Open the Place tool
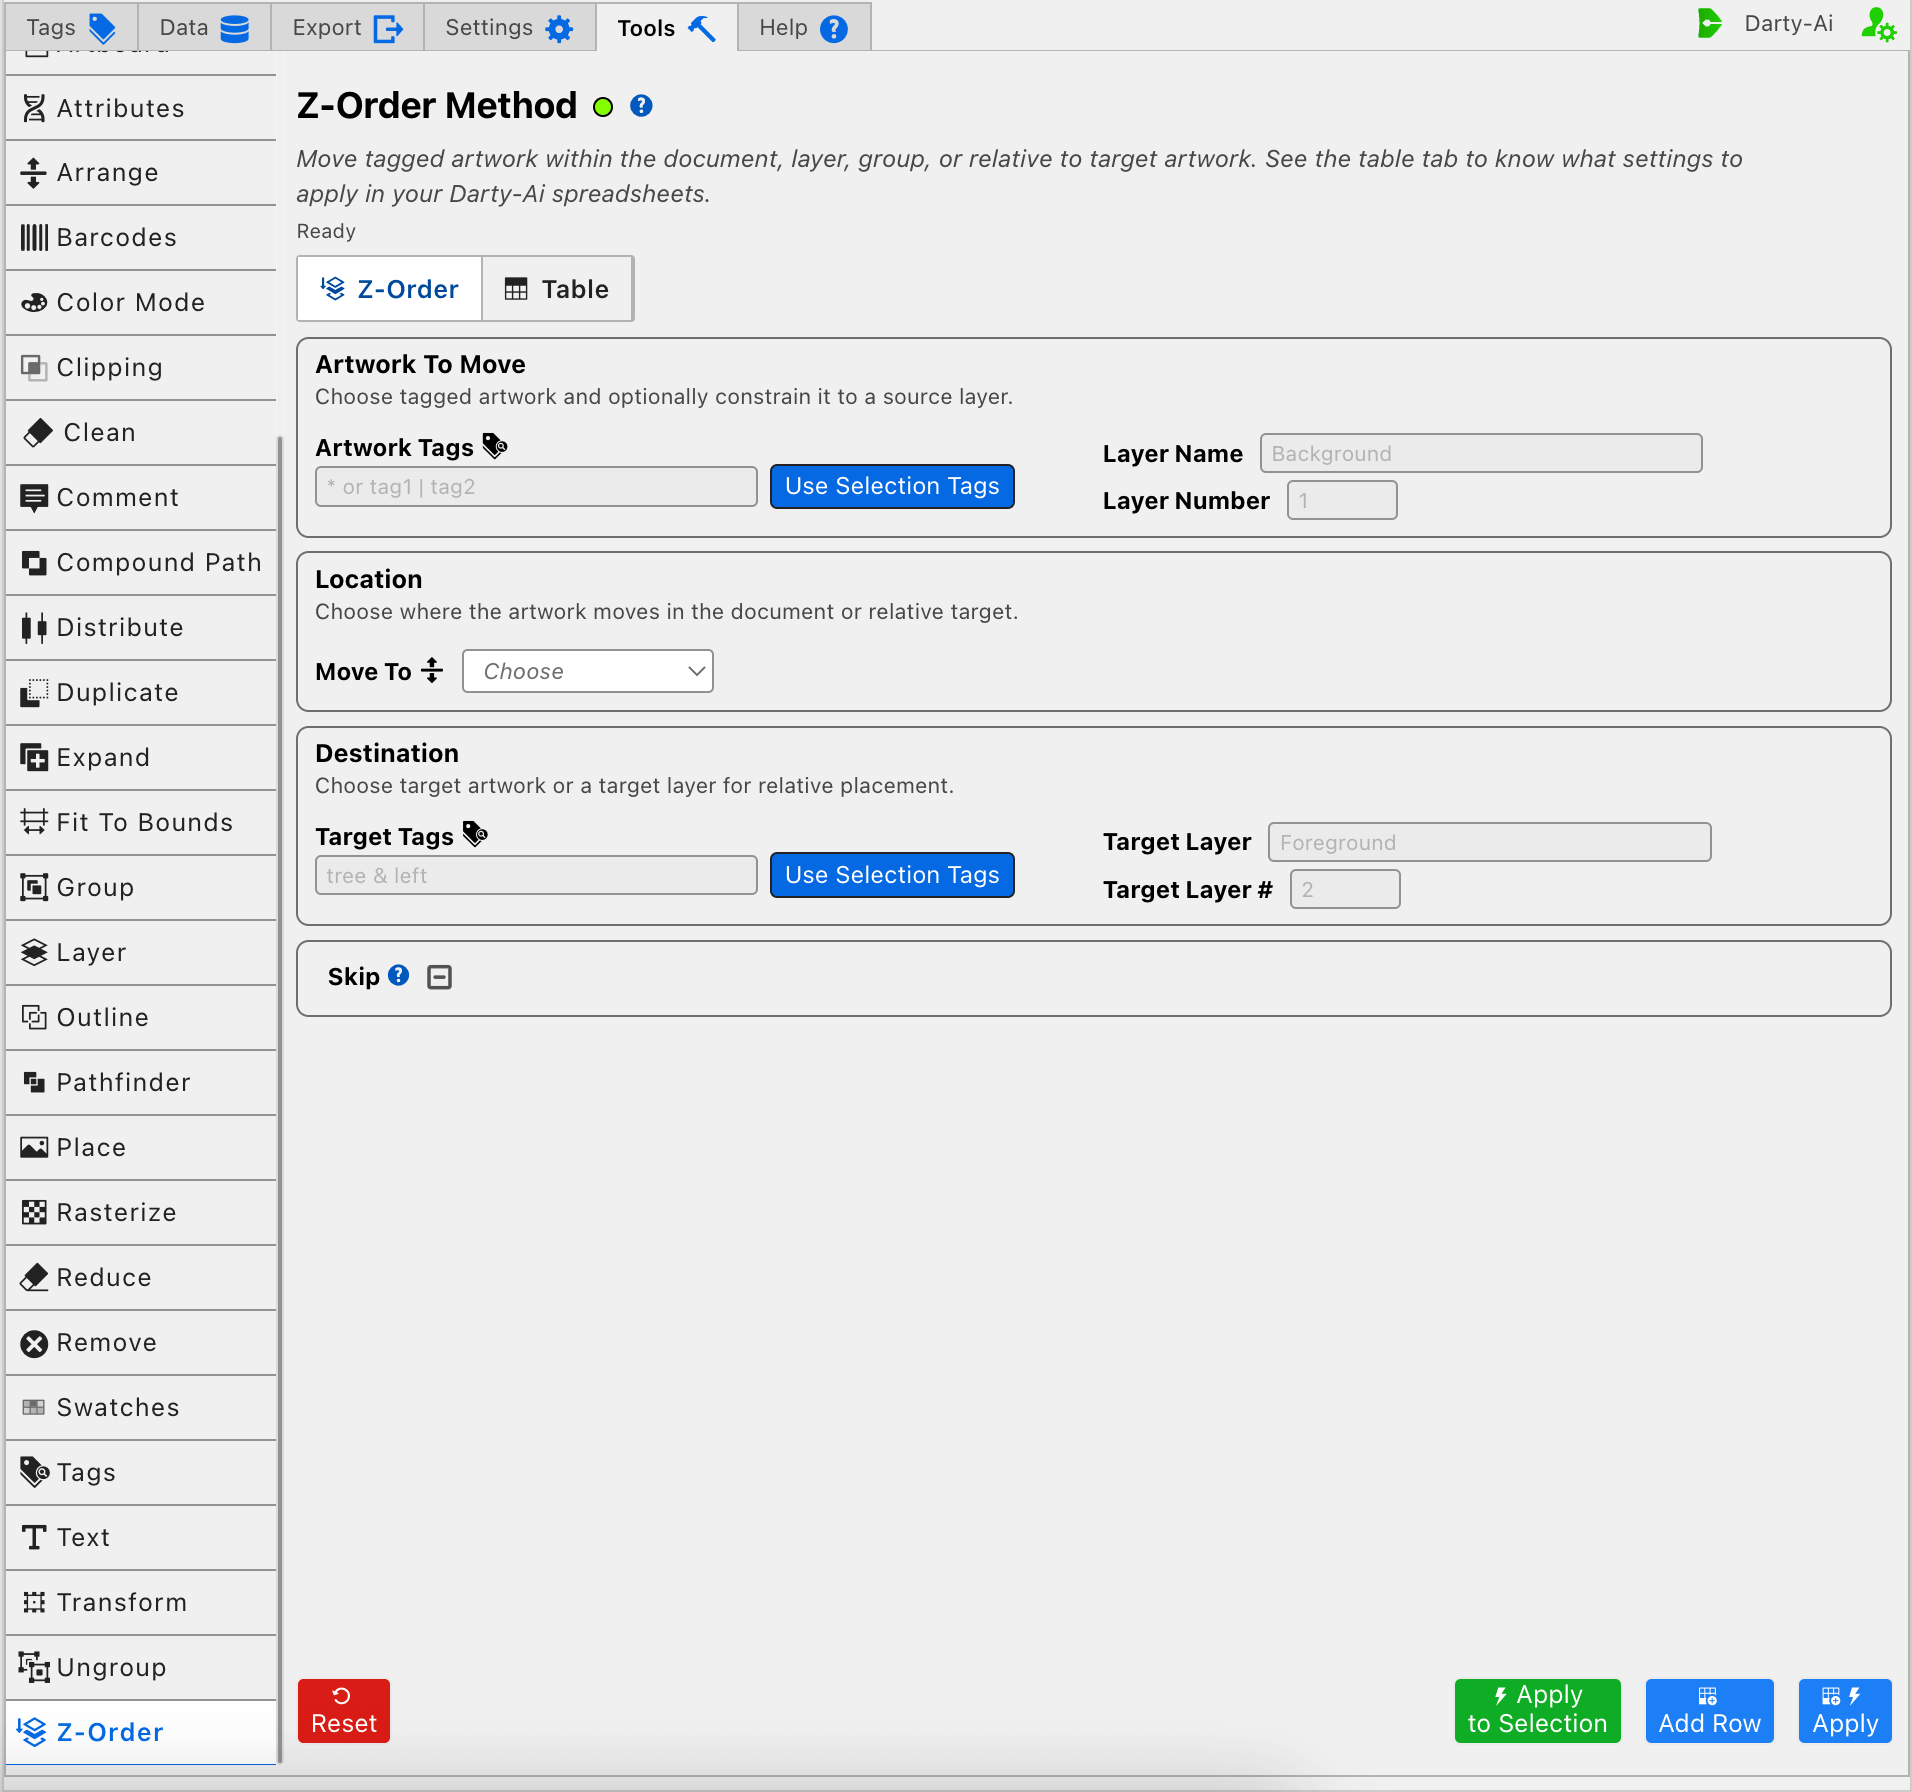1912x1792 pixels. coord(141,1148)
